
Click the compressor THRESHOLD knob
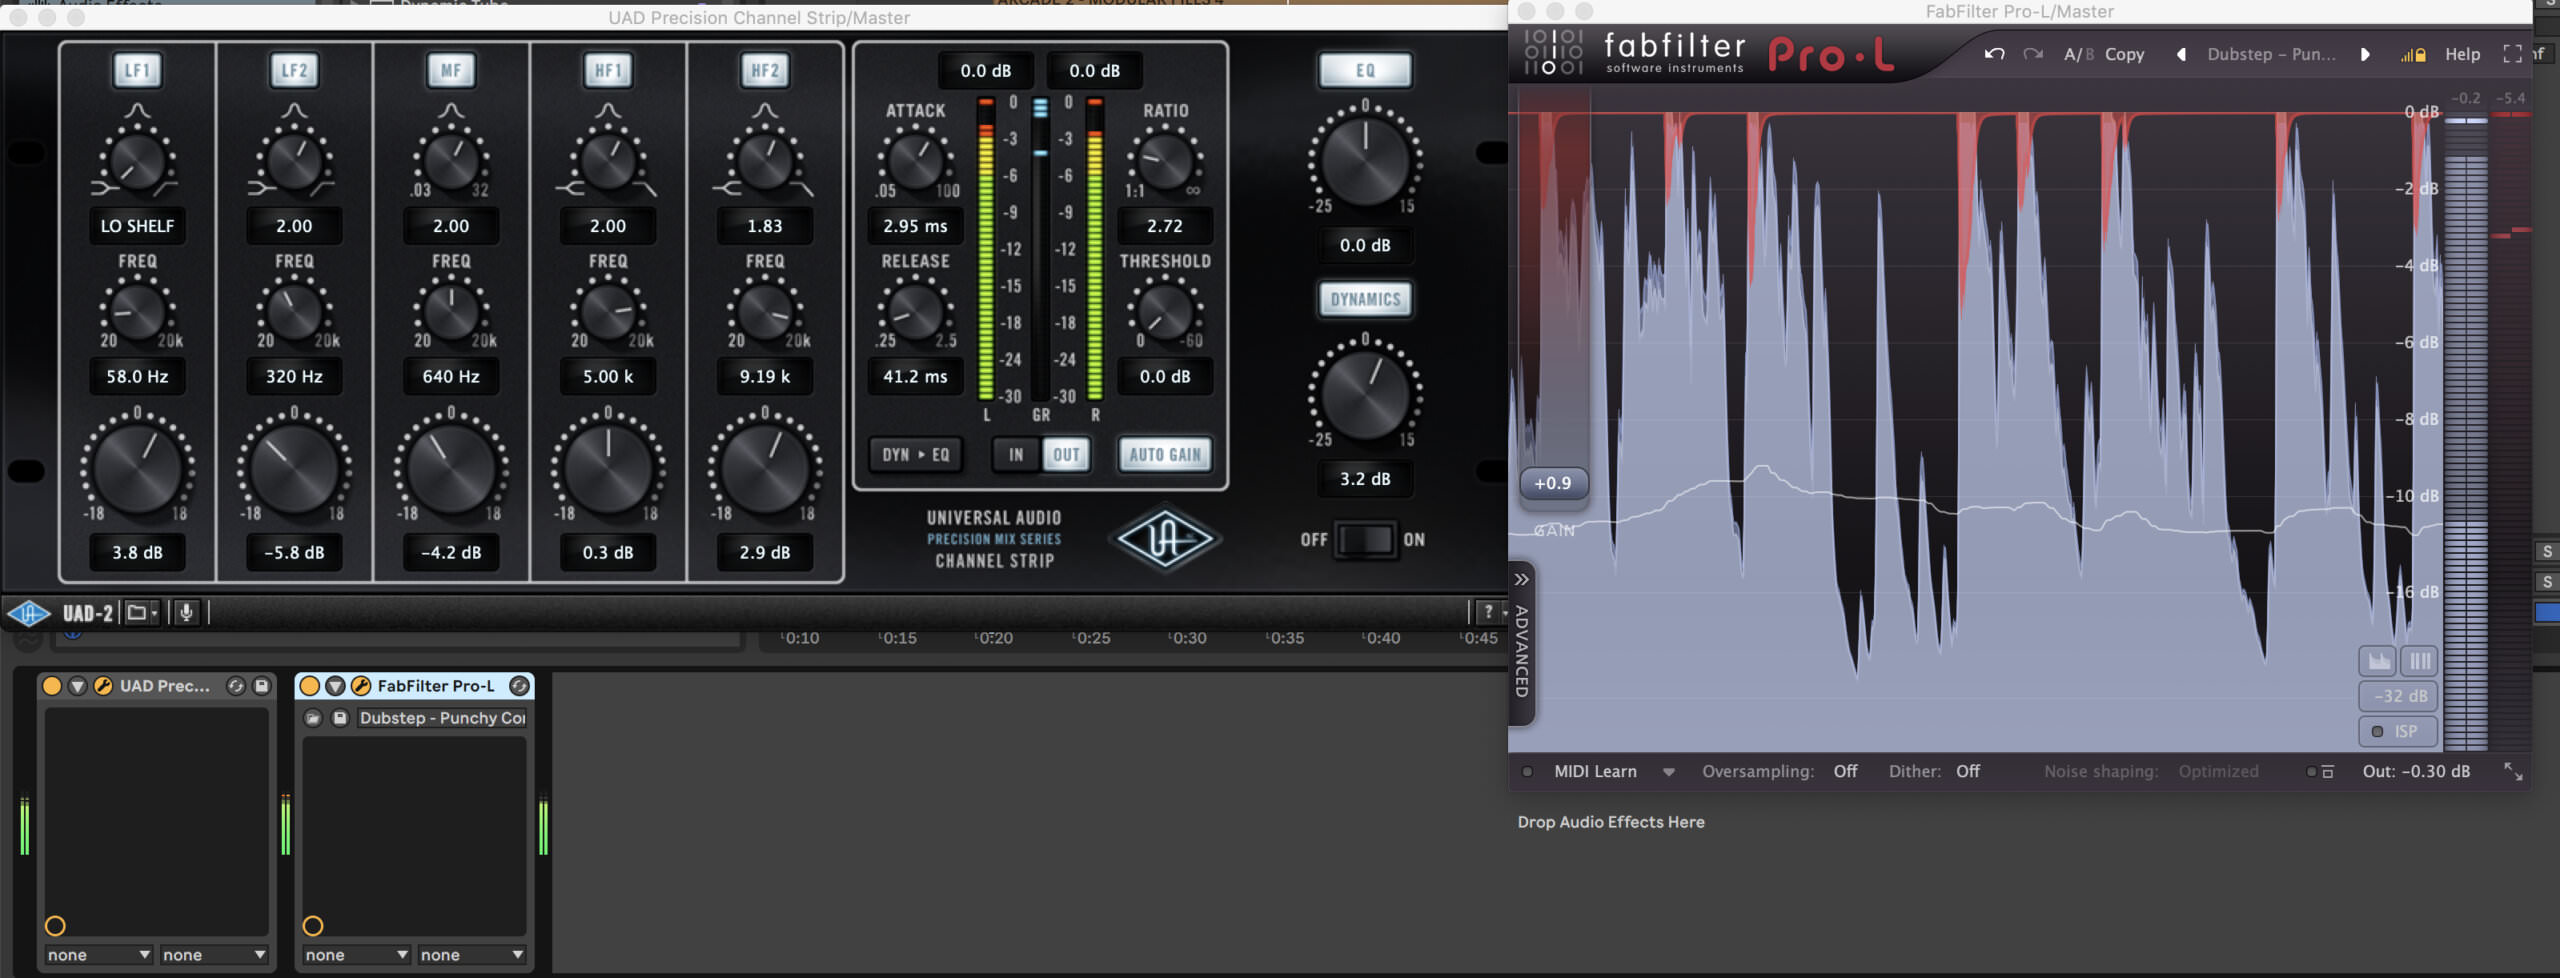tap(1165, 311)
